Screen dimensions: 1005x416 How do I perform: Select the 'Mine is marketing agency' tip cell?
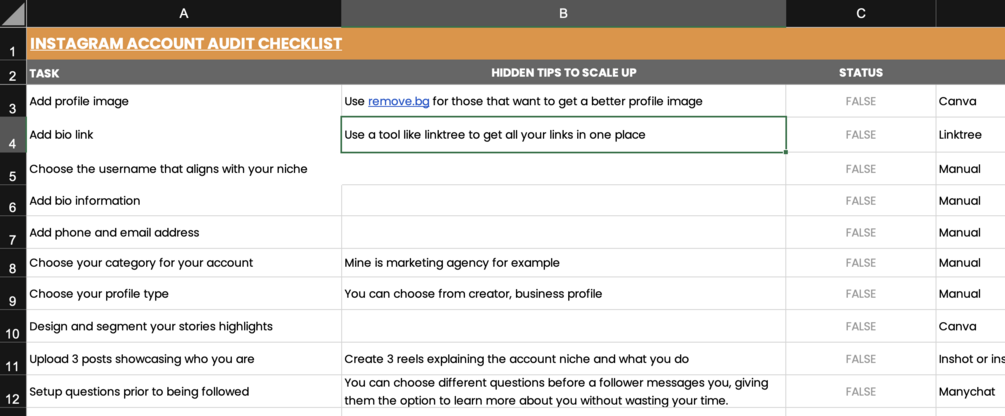563,263
